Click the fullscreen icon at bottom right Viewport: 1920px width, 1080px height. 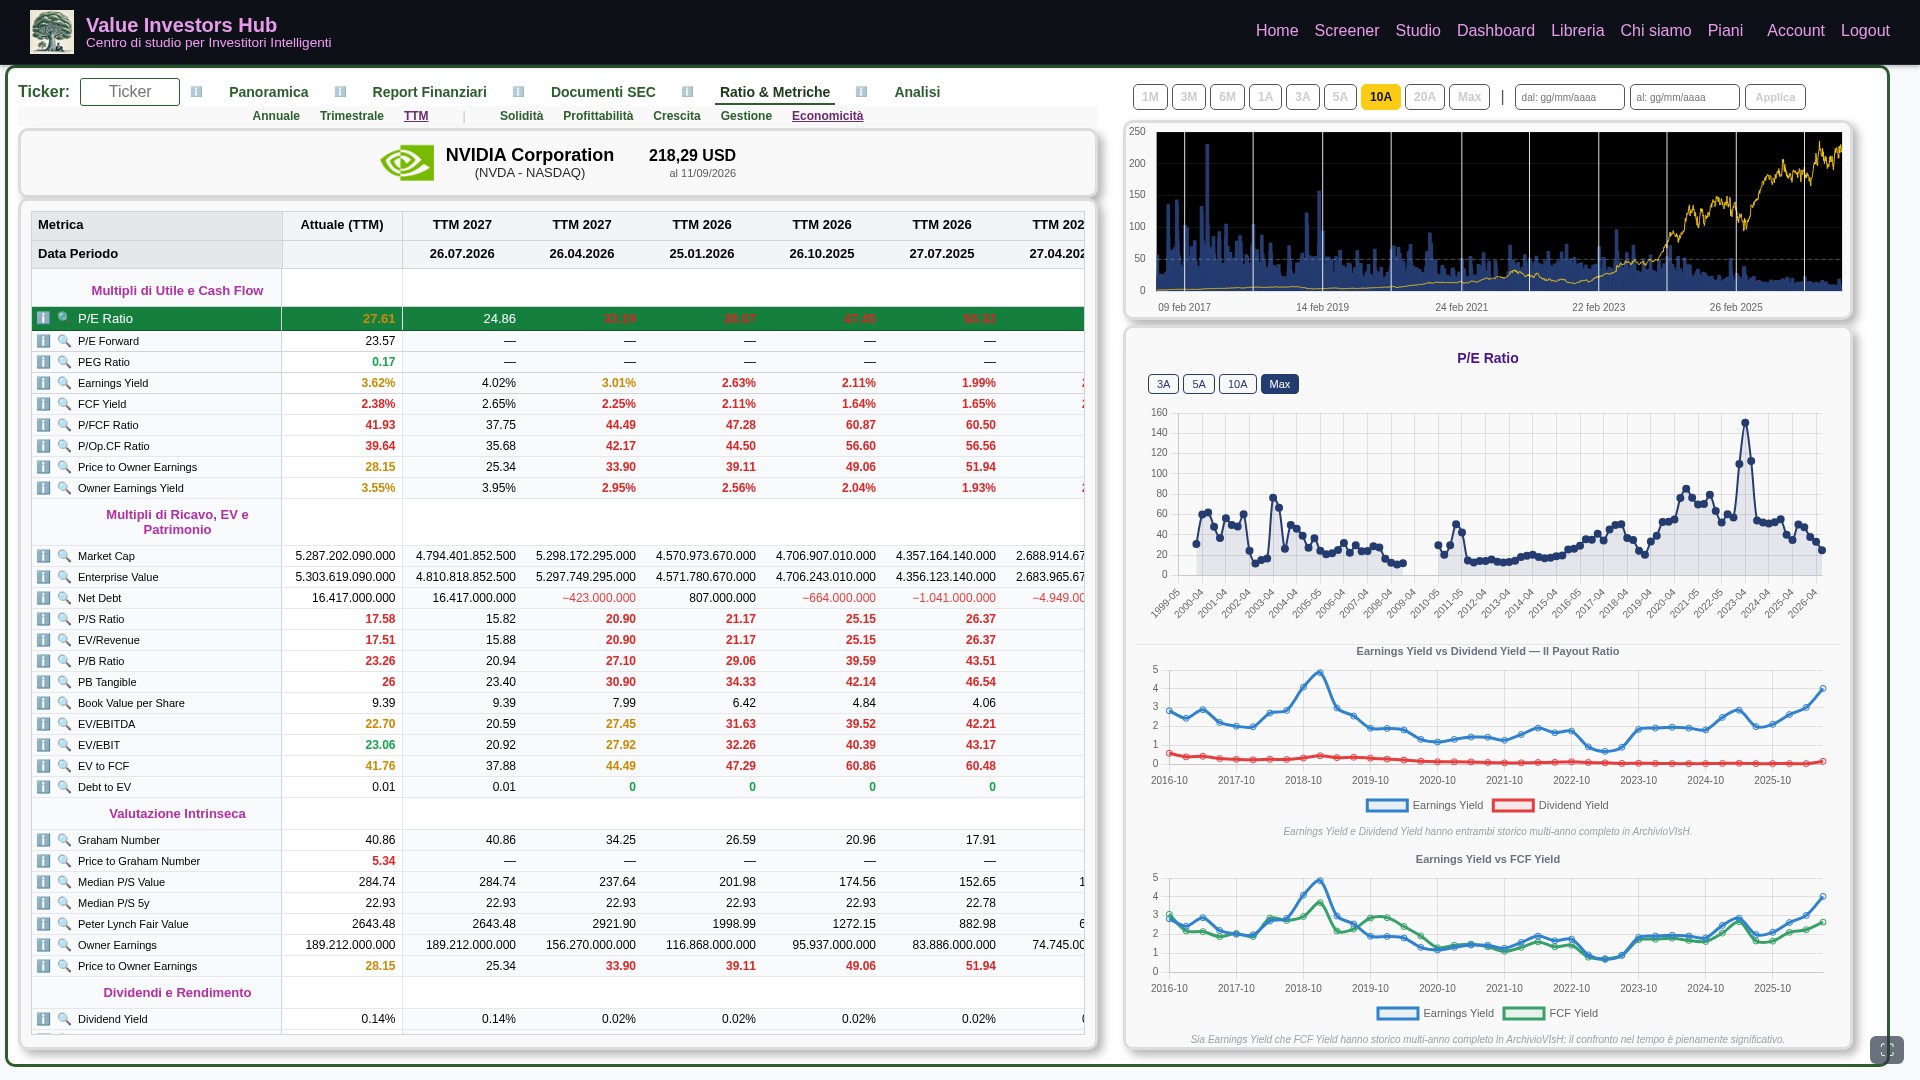click(1887, 1050)
